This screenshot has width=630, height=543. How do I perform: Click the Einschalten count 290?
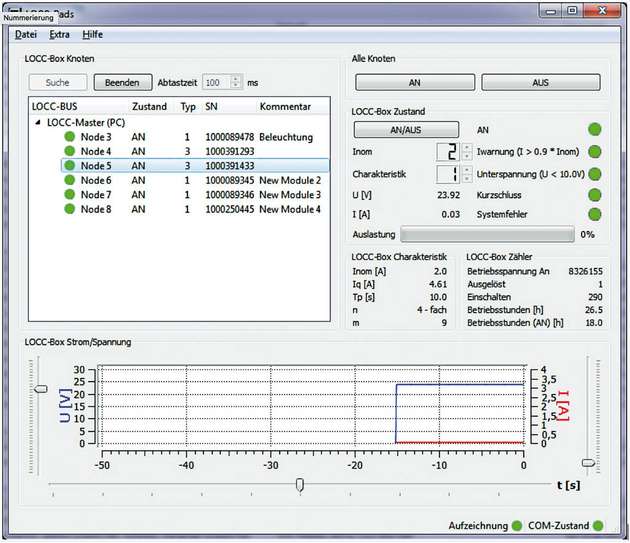(x=595, y=297)
